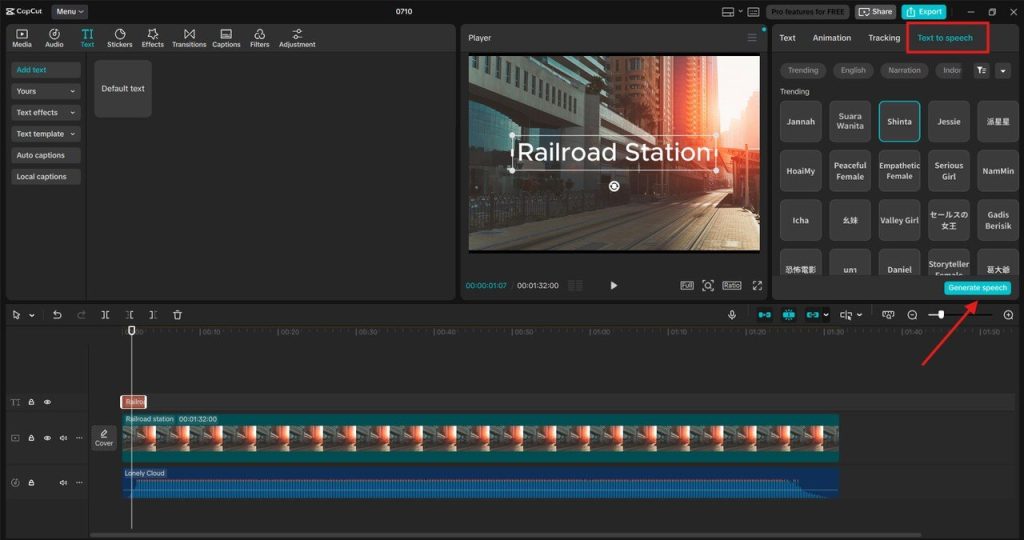
Task: Mute the Lonely Cloud audio track
Action: click(63, 483)
